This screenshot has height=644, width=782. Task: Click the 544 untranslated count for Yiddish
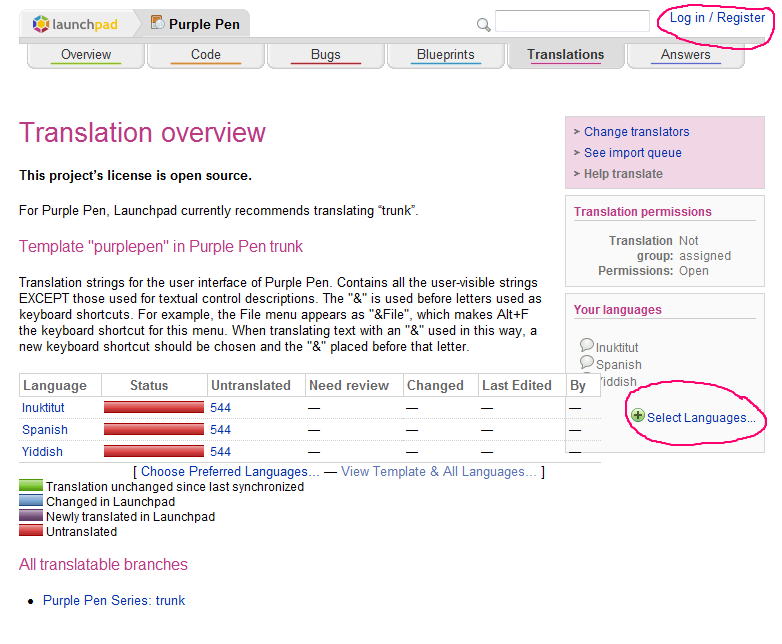coord(220,451)
